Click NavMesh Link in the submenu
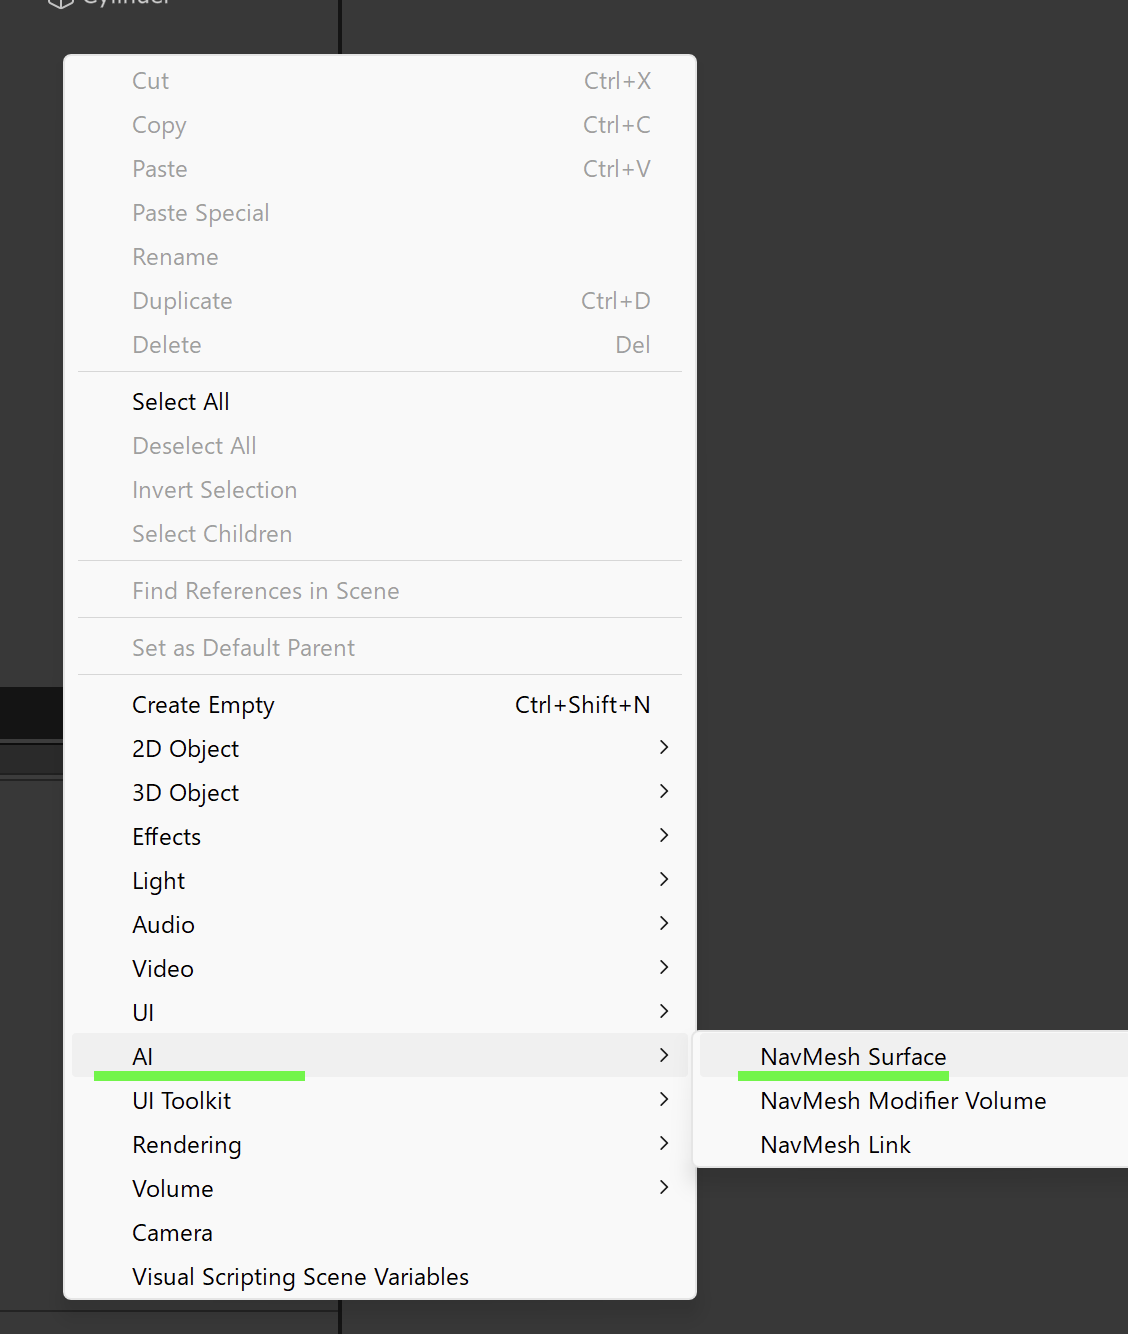 click(835, 1144)
